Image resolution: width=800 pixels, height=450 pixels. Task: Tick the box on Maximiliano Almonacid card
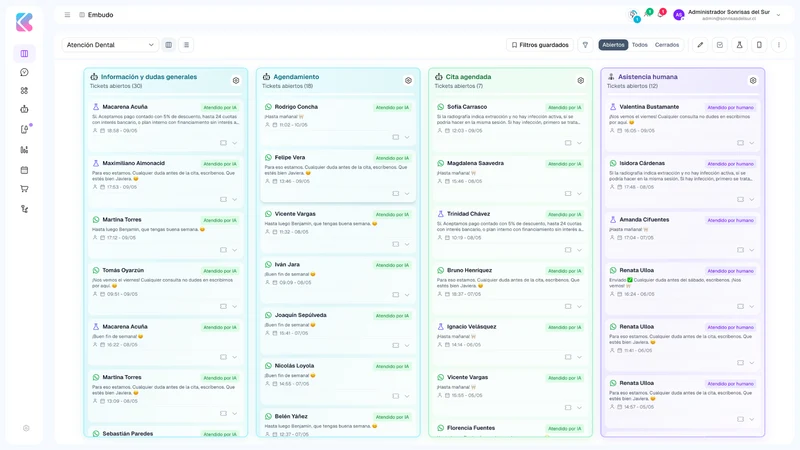[x=223, y=199]
